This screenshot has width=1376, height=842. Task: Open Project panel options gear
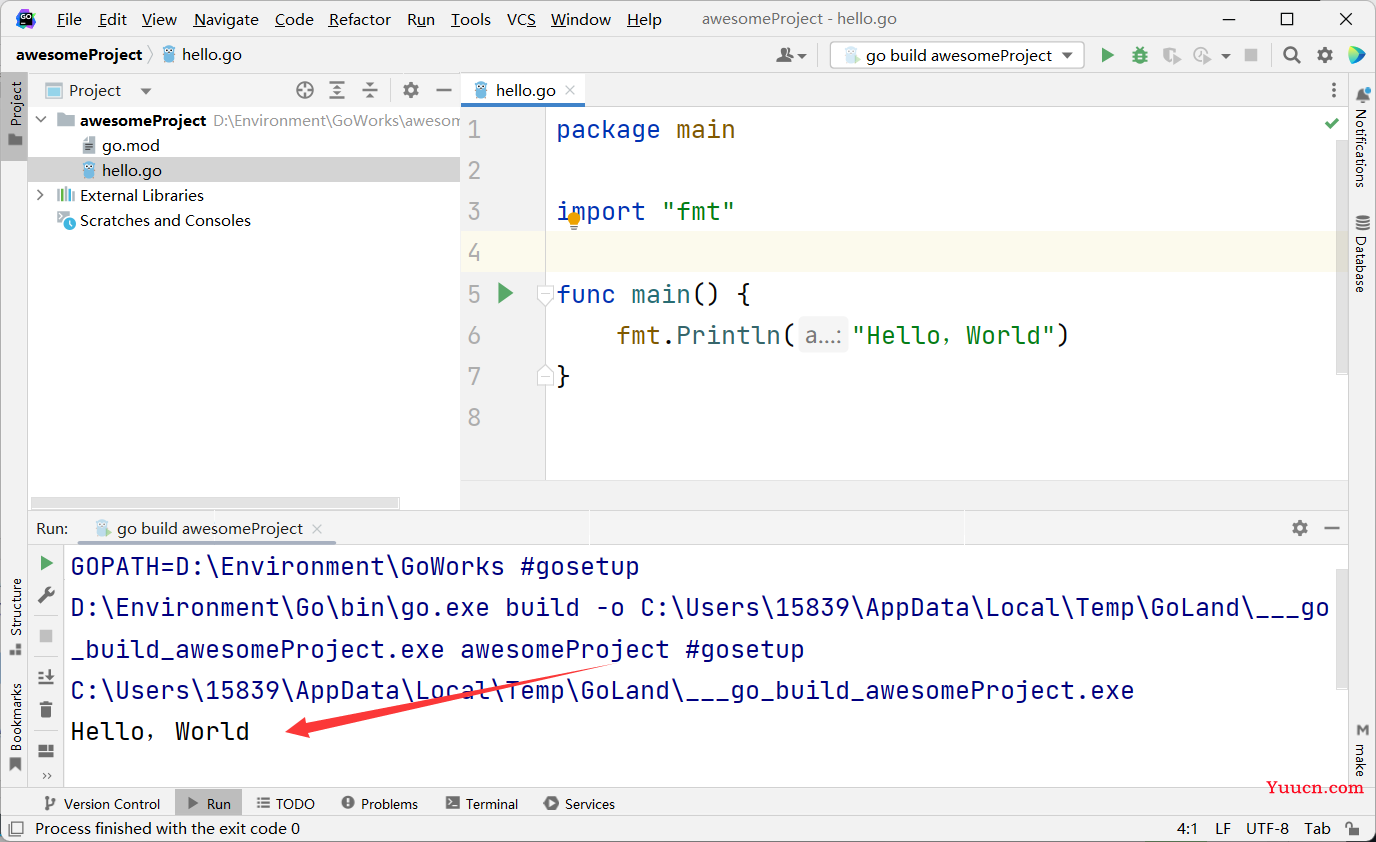[x=411, y=90]
